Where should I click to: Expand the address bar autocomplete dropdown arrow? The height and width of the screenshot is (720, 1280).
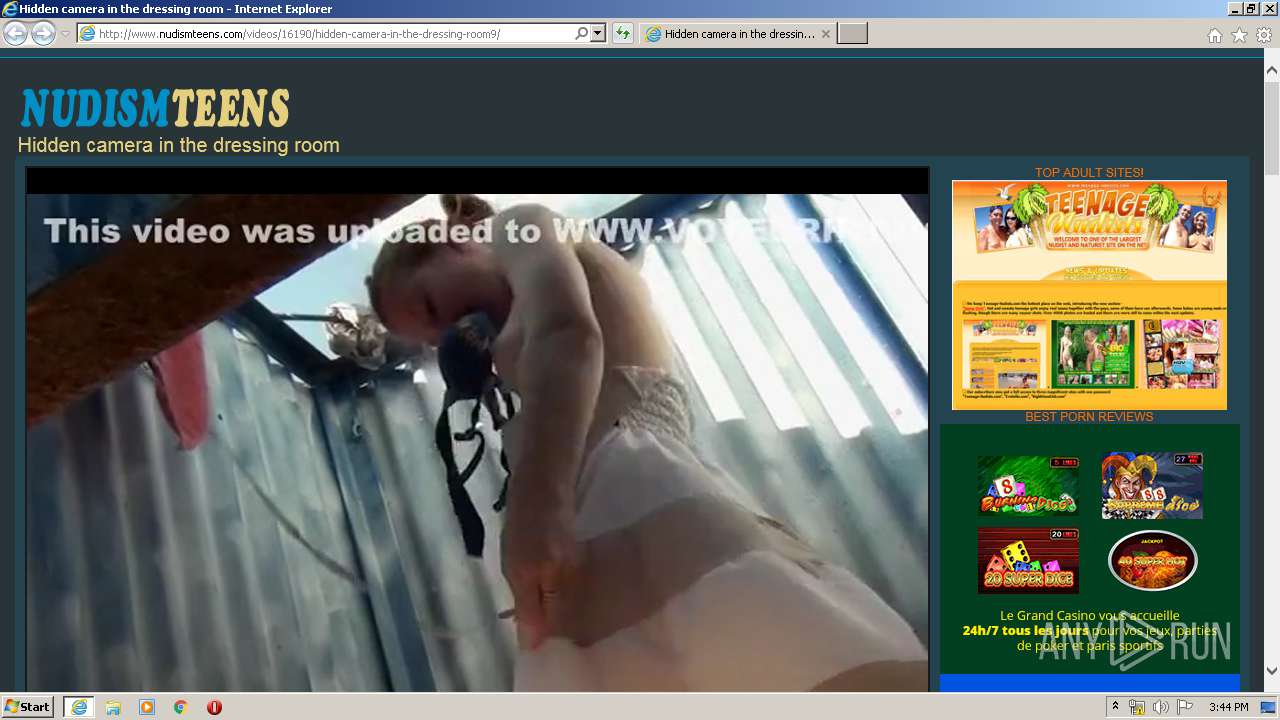[x=598, y=34]
